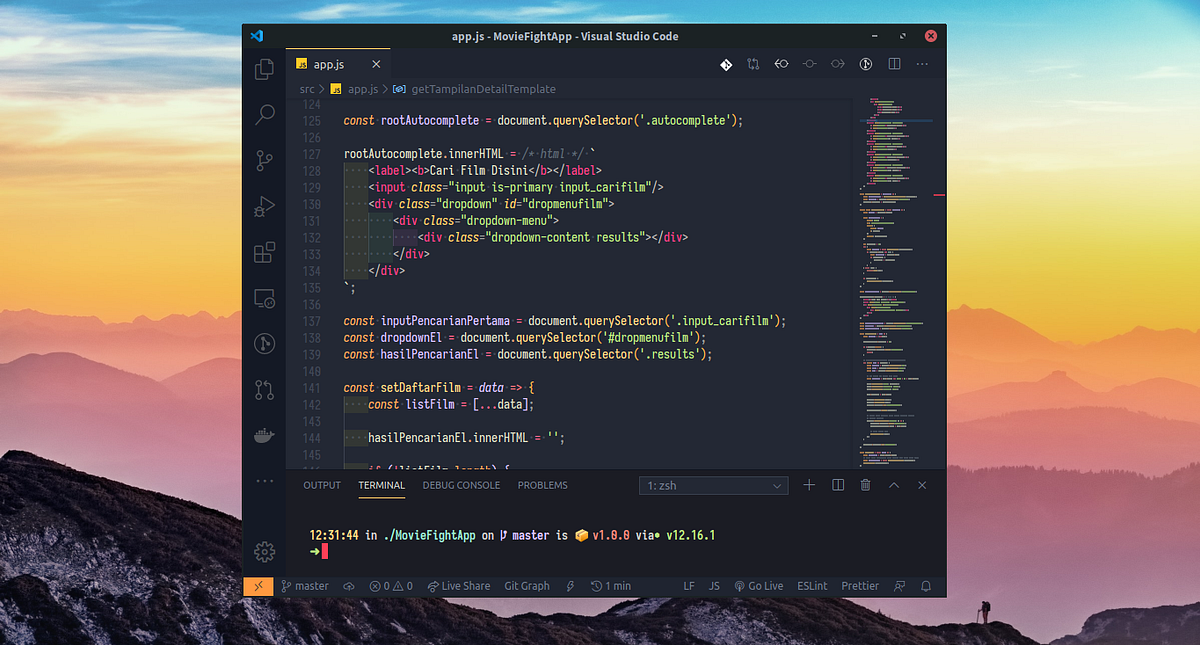Toggle the Split Editor layout button
This screenshot has height=645, width=1200.
[893, 63]
